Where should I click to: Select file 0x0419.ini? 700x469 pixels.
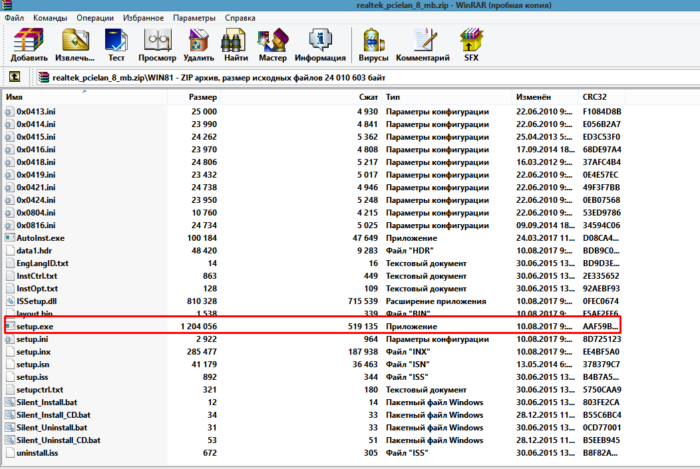36,175
